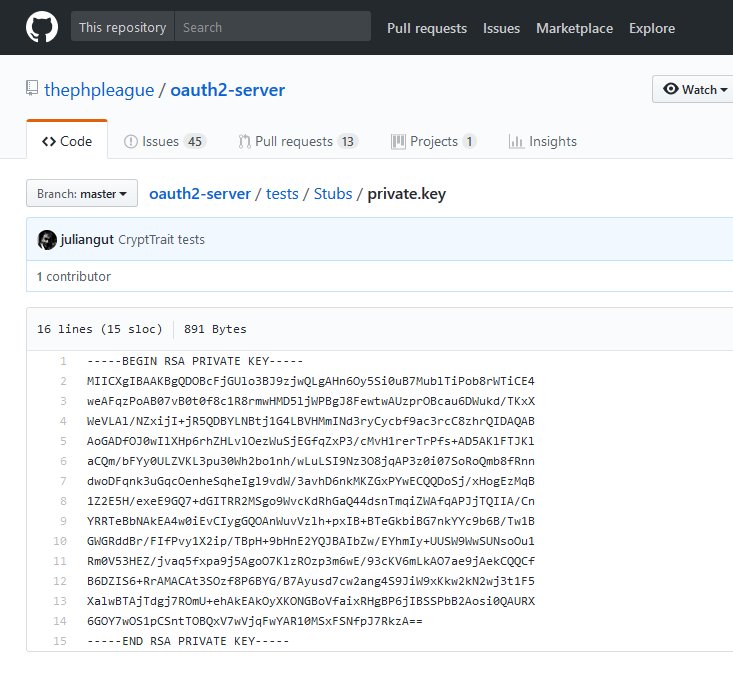This screenshot has height=687, width=733.
Task: Click the repository book icon beside thephpleague
Action: pyautogui.click(x=32, y=88)
